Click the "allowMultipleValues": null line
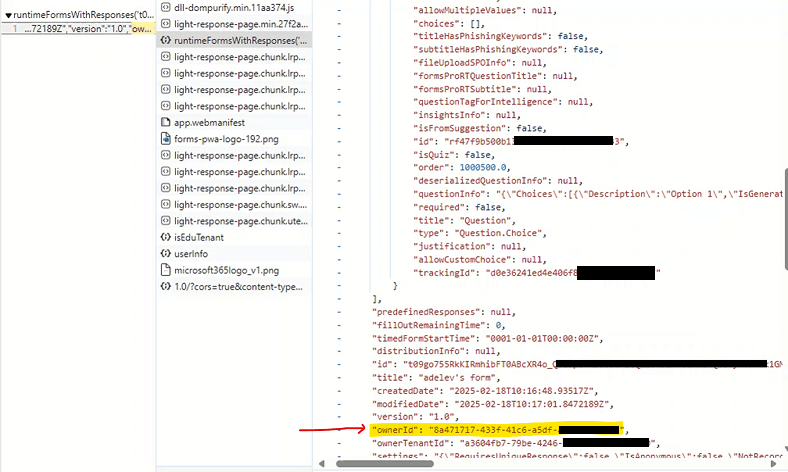 point(485,10)
